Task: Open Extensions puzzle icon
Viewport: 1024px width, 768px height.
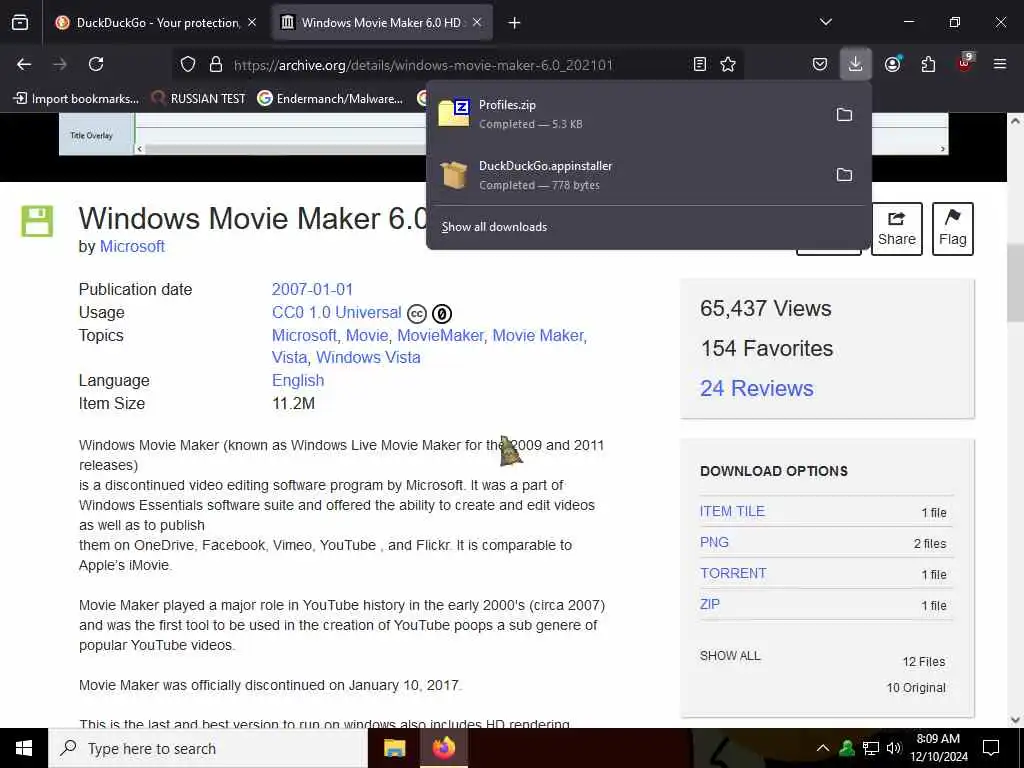Action: pyautogui.click(x=928, y=64)
